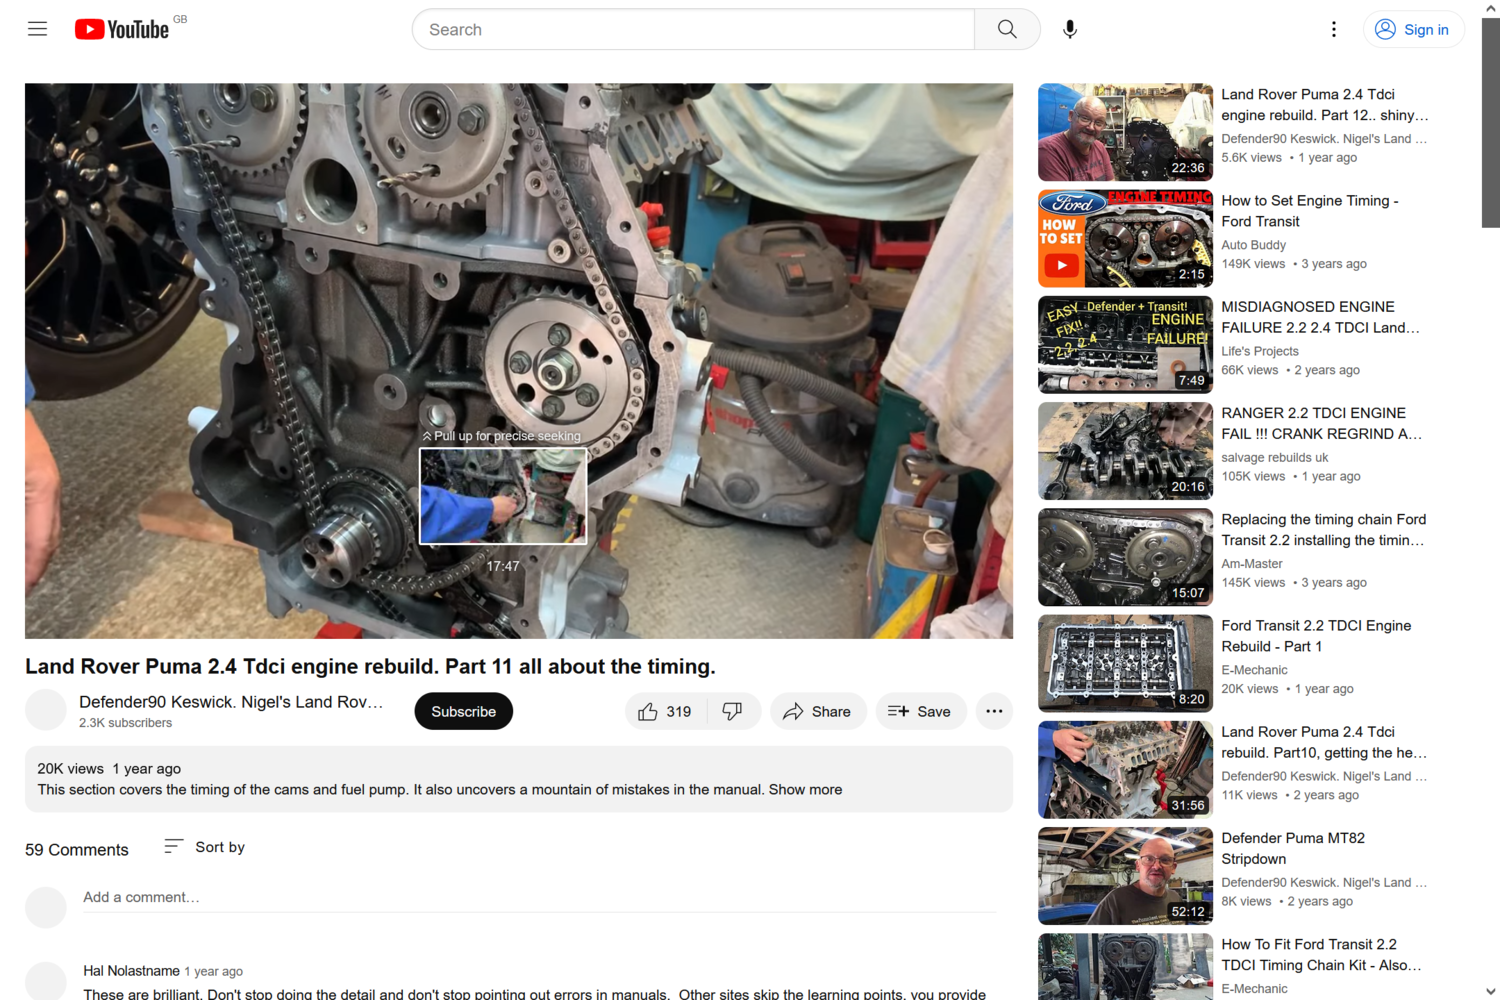Screen dimensions: 1500x1000
Task: Subscribe to Defender90 Keswick channel
Action: tap(463, 711)
